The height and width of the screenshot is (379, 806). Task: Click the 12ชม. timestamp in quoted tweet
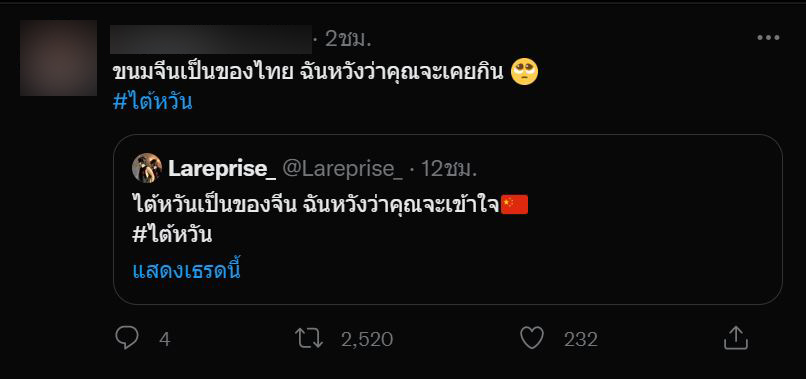pyautogui.click(x=449, y=169)
